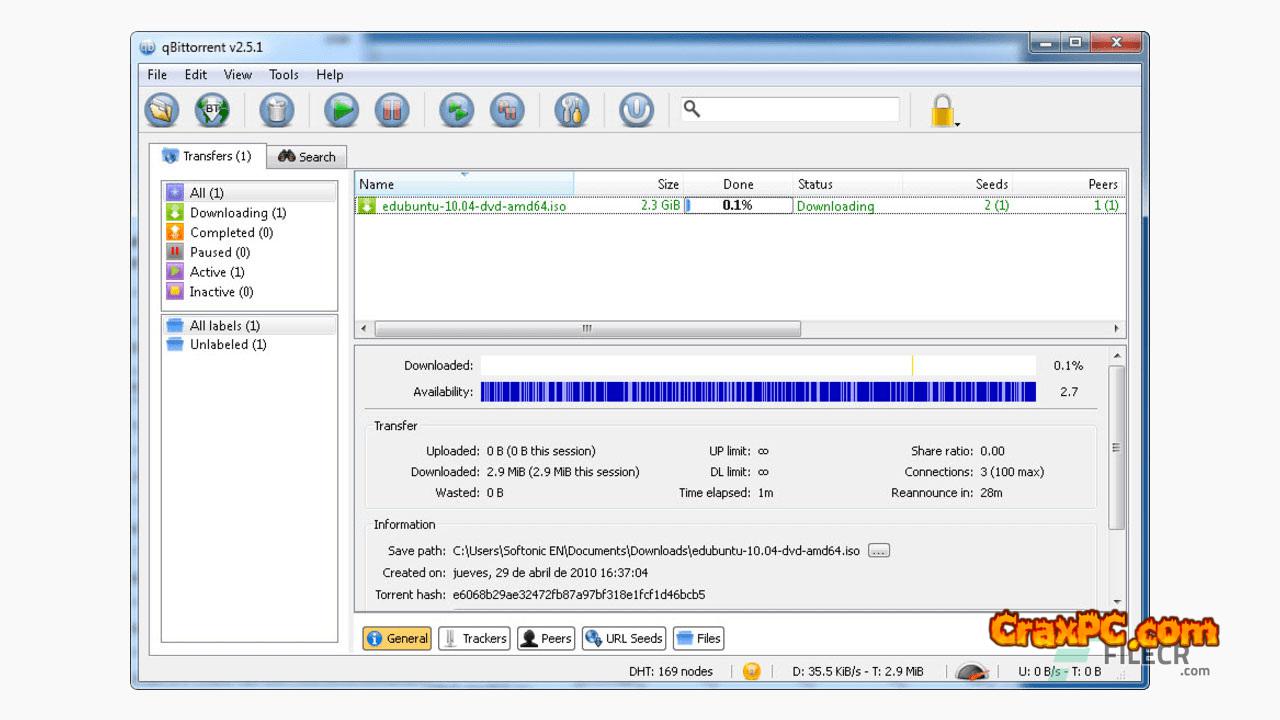Open the Tools menu
Image resolution: width=1280 pixels, height=720 pixels.
pyautogui.click(x=284, y=74)
